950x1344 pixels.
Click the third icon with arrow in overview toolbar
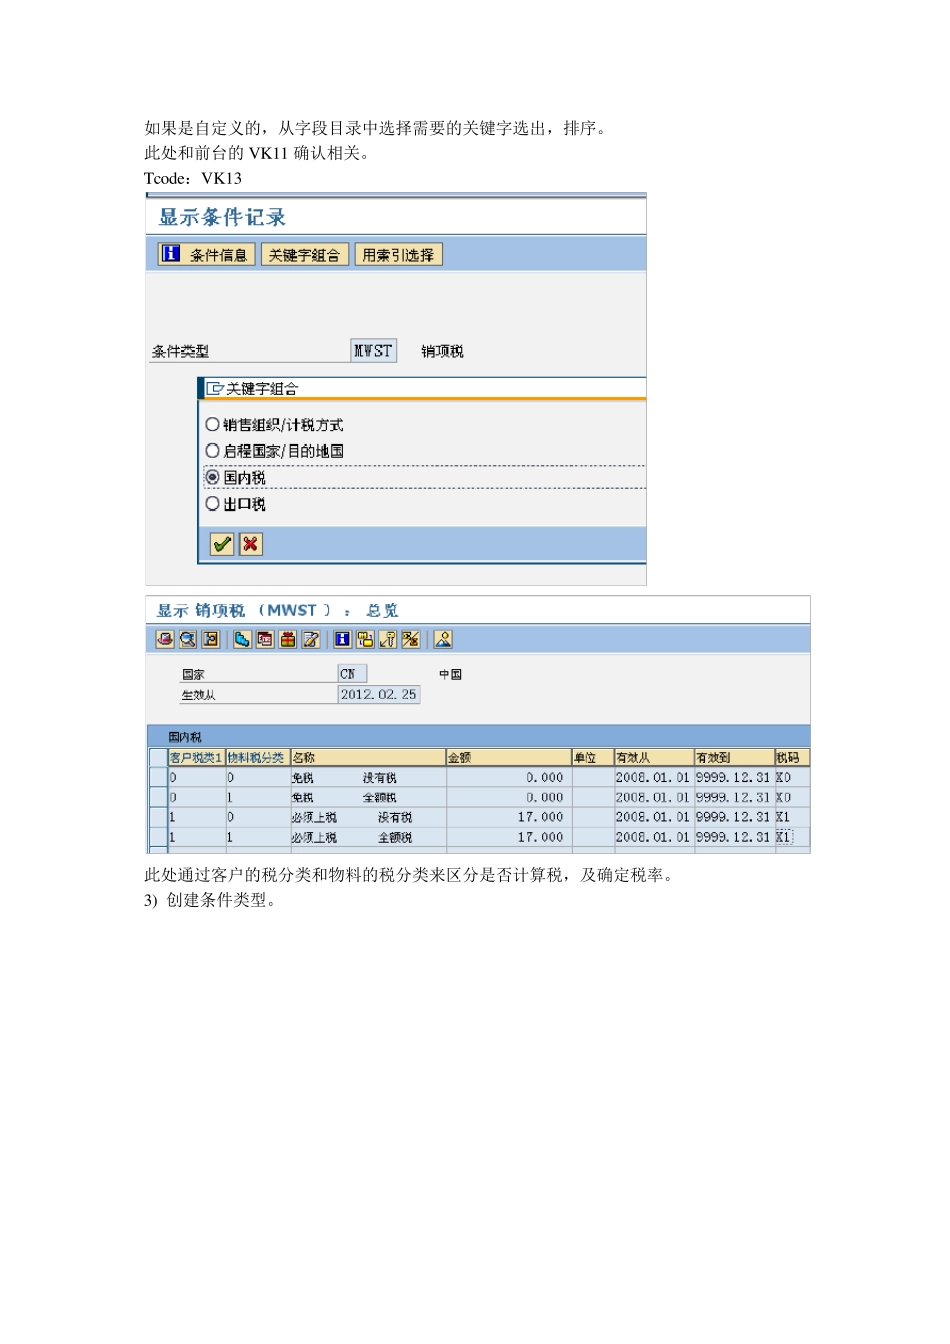tap(211, 639)
